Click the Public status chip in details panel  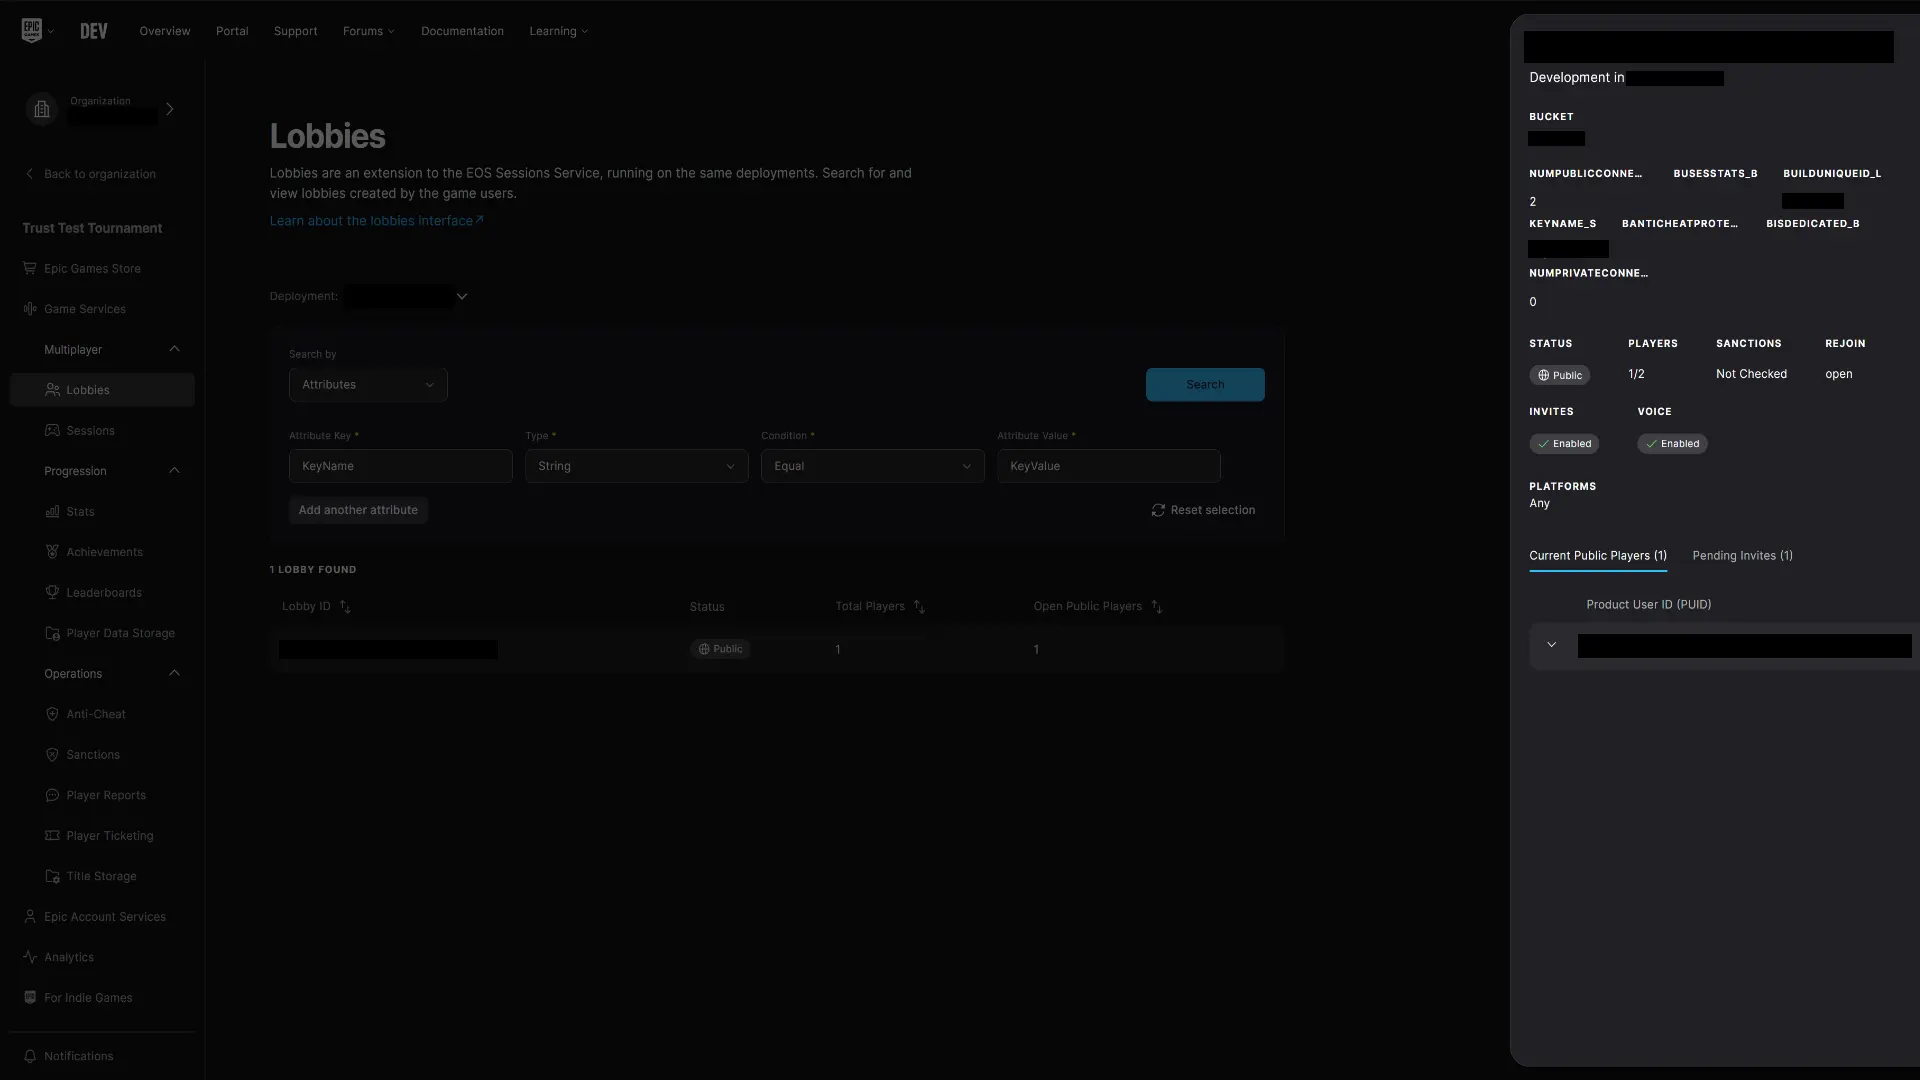coord(1560,375)
